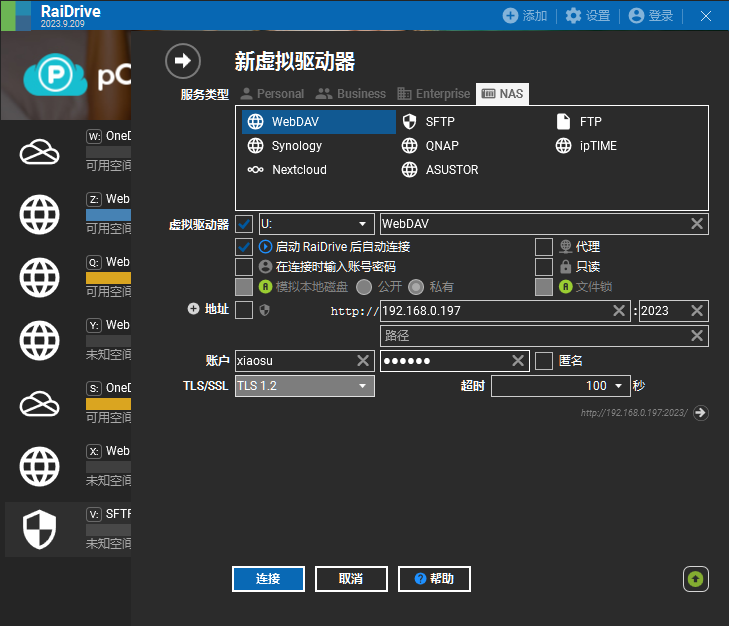Toggle the 启动 RaiDrive 后自动连接 checkbox
This screenshot has height=626, width=729.
(x=244, y=246)
